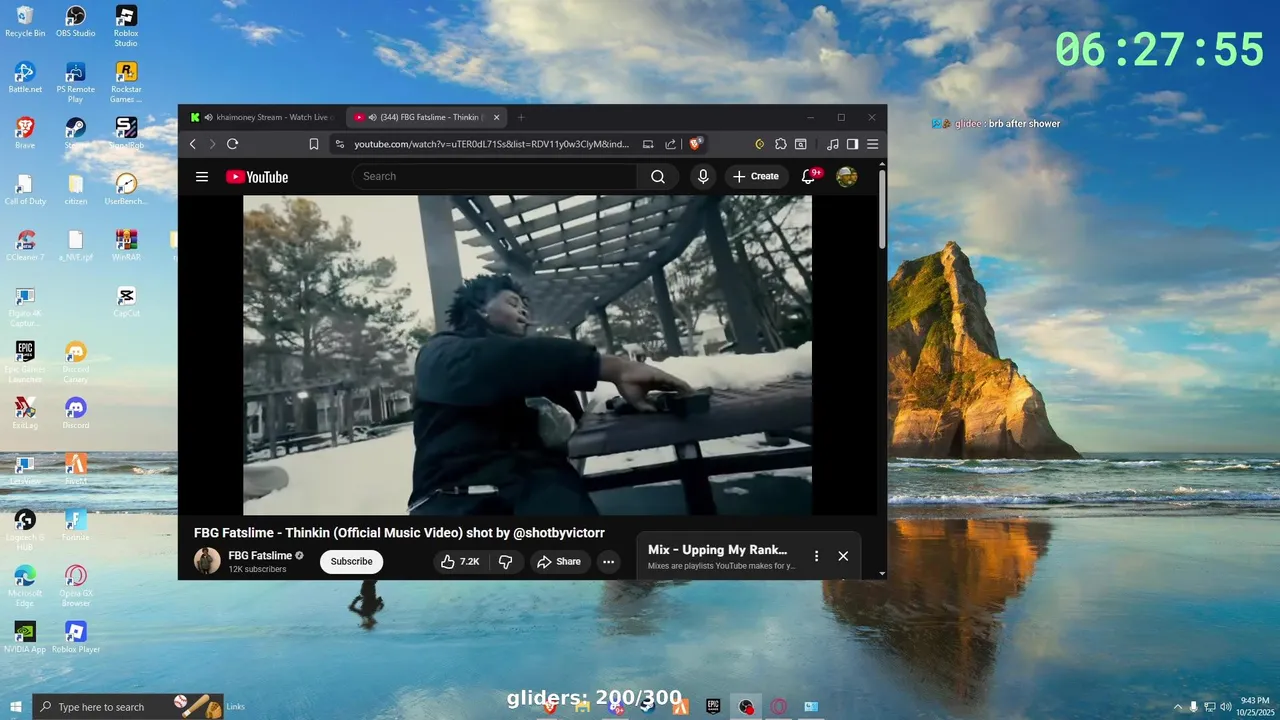
Task: Click the taskbar Type here to search box
Action: point(128,707)
